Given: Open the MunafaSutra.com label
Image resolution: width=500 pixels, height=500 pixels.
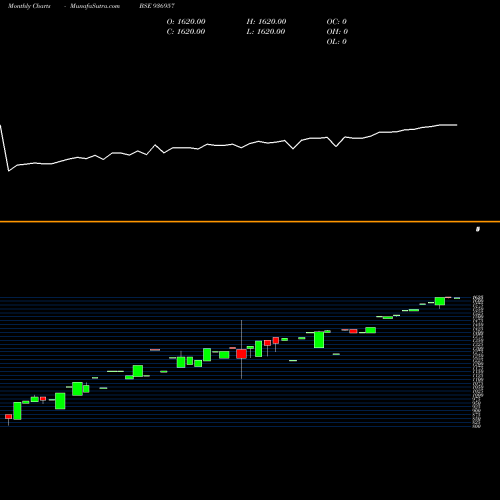Looking at the screenshot, I should pos(95,6).
